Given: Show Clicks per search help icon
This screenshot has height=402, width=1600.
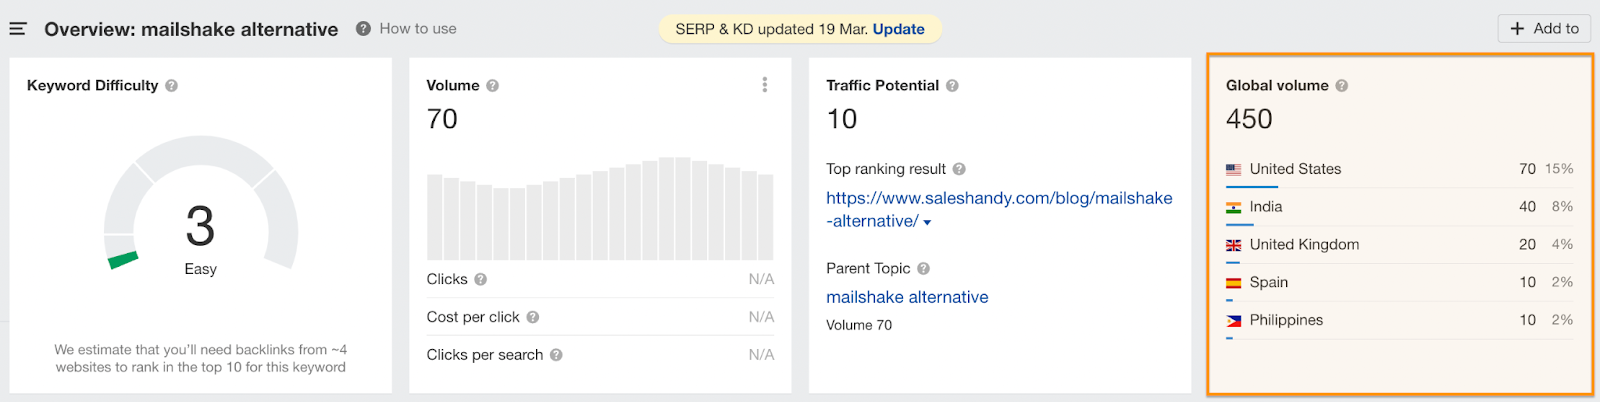Looking at the screenshot, I should (556, 355).
